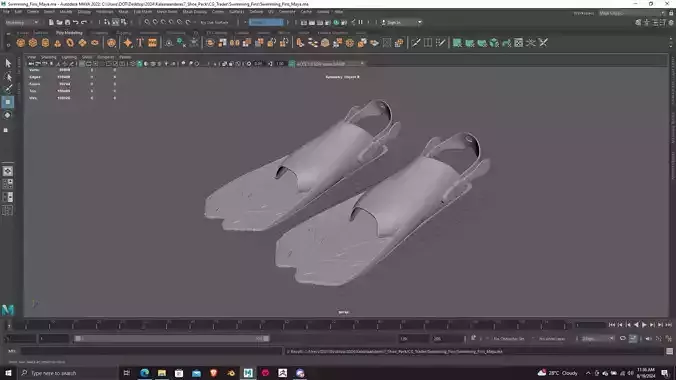Go to start of playback range
Image resolution: width=676 pixels, height=380 pixels.
coord(612,325)
